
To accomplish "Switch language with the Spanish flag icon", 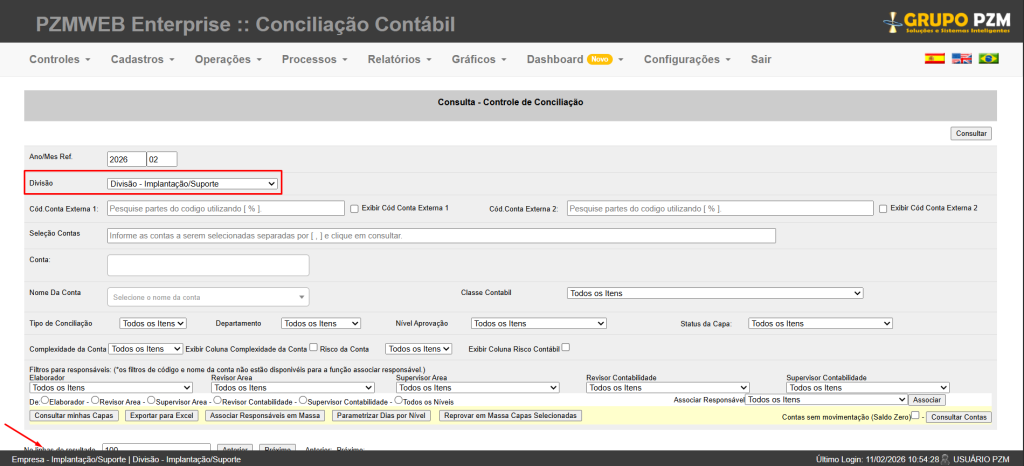I will click(935, 60).
